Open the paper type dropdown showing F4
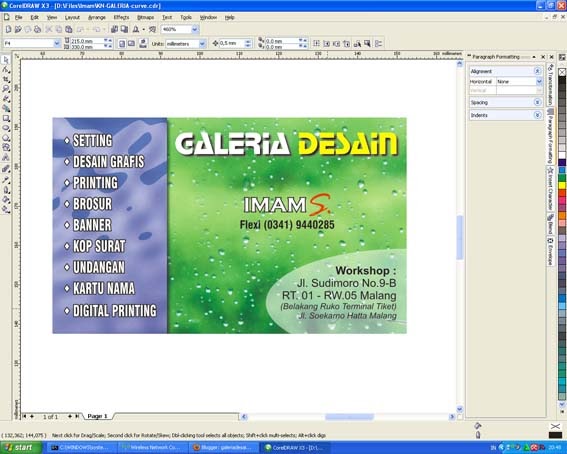The height and width of the screenshot is (454, 567). (57, 43)
